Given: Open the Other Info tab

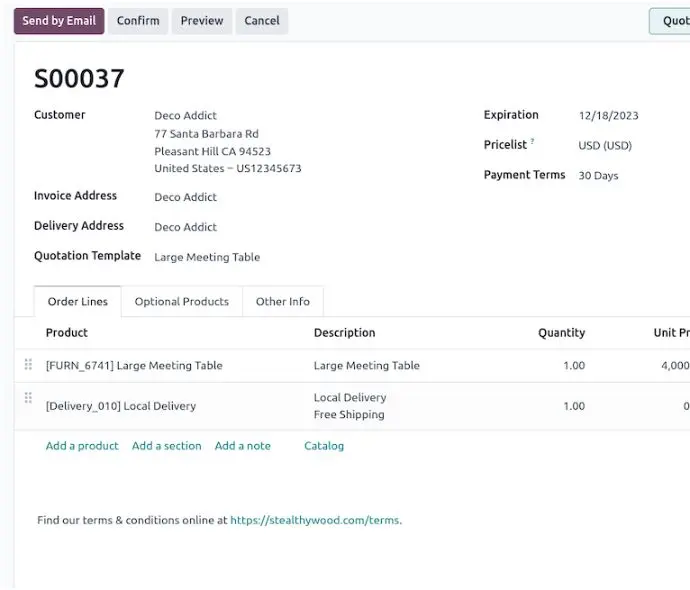Looking at the screenshot, I should (283, 301).
